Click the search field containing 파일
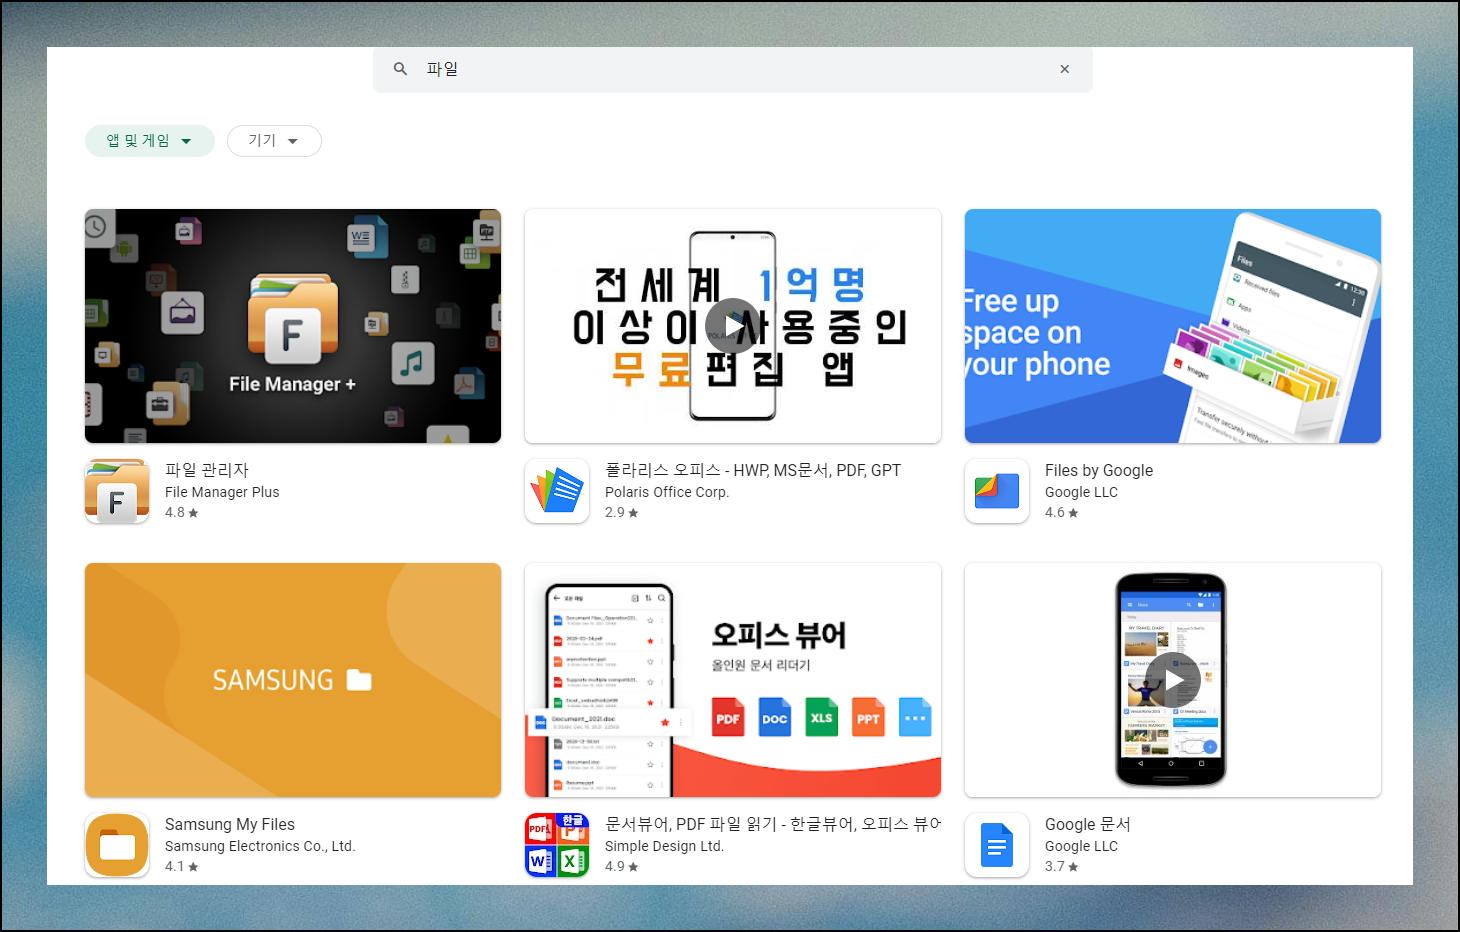This screenshot has width=1460, height=932. 732,69
